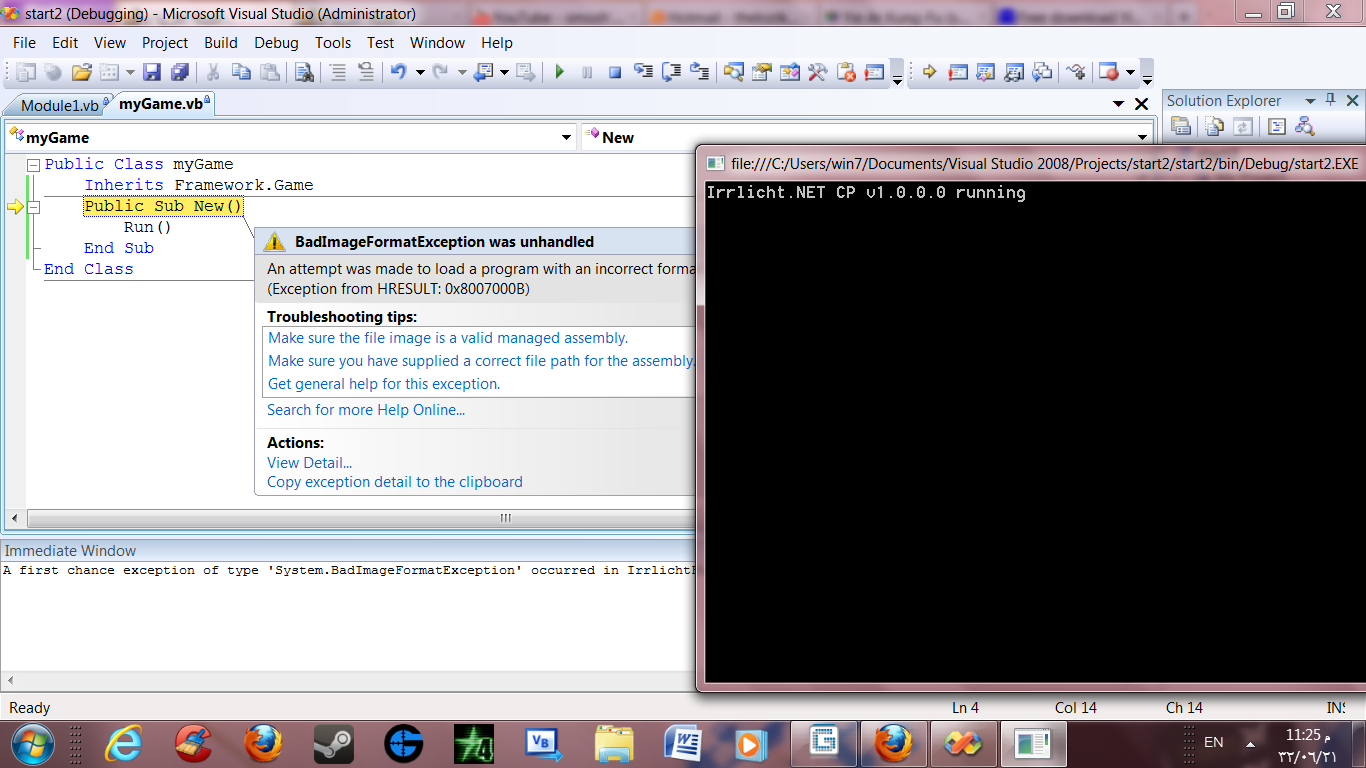This screenshot has width=1366, height=768.
Task: Click the View Code icon in Solution Explorer
Action: 1277,127
